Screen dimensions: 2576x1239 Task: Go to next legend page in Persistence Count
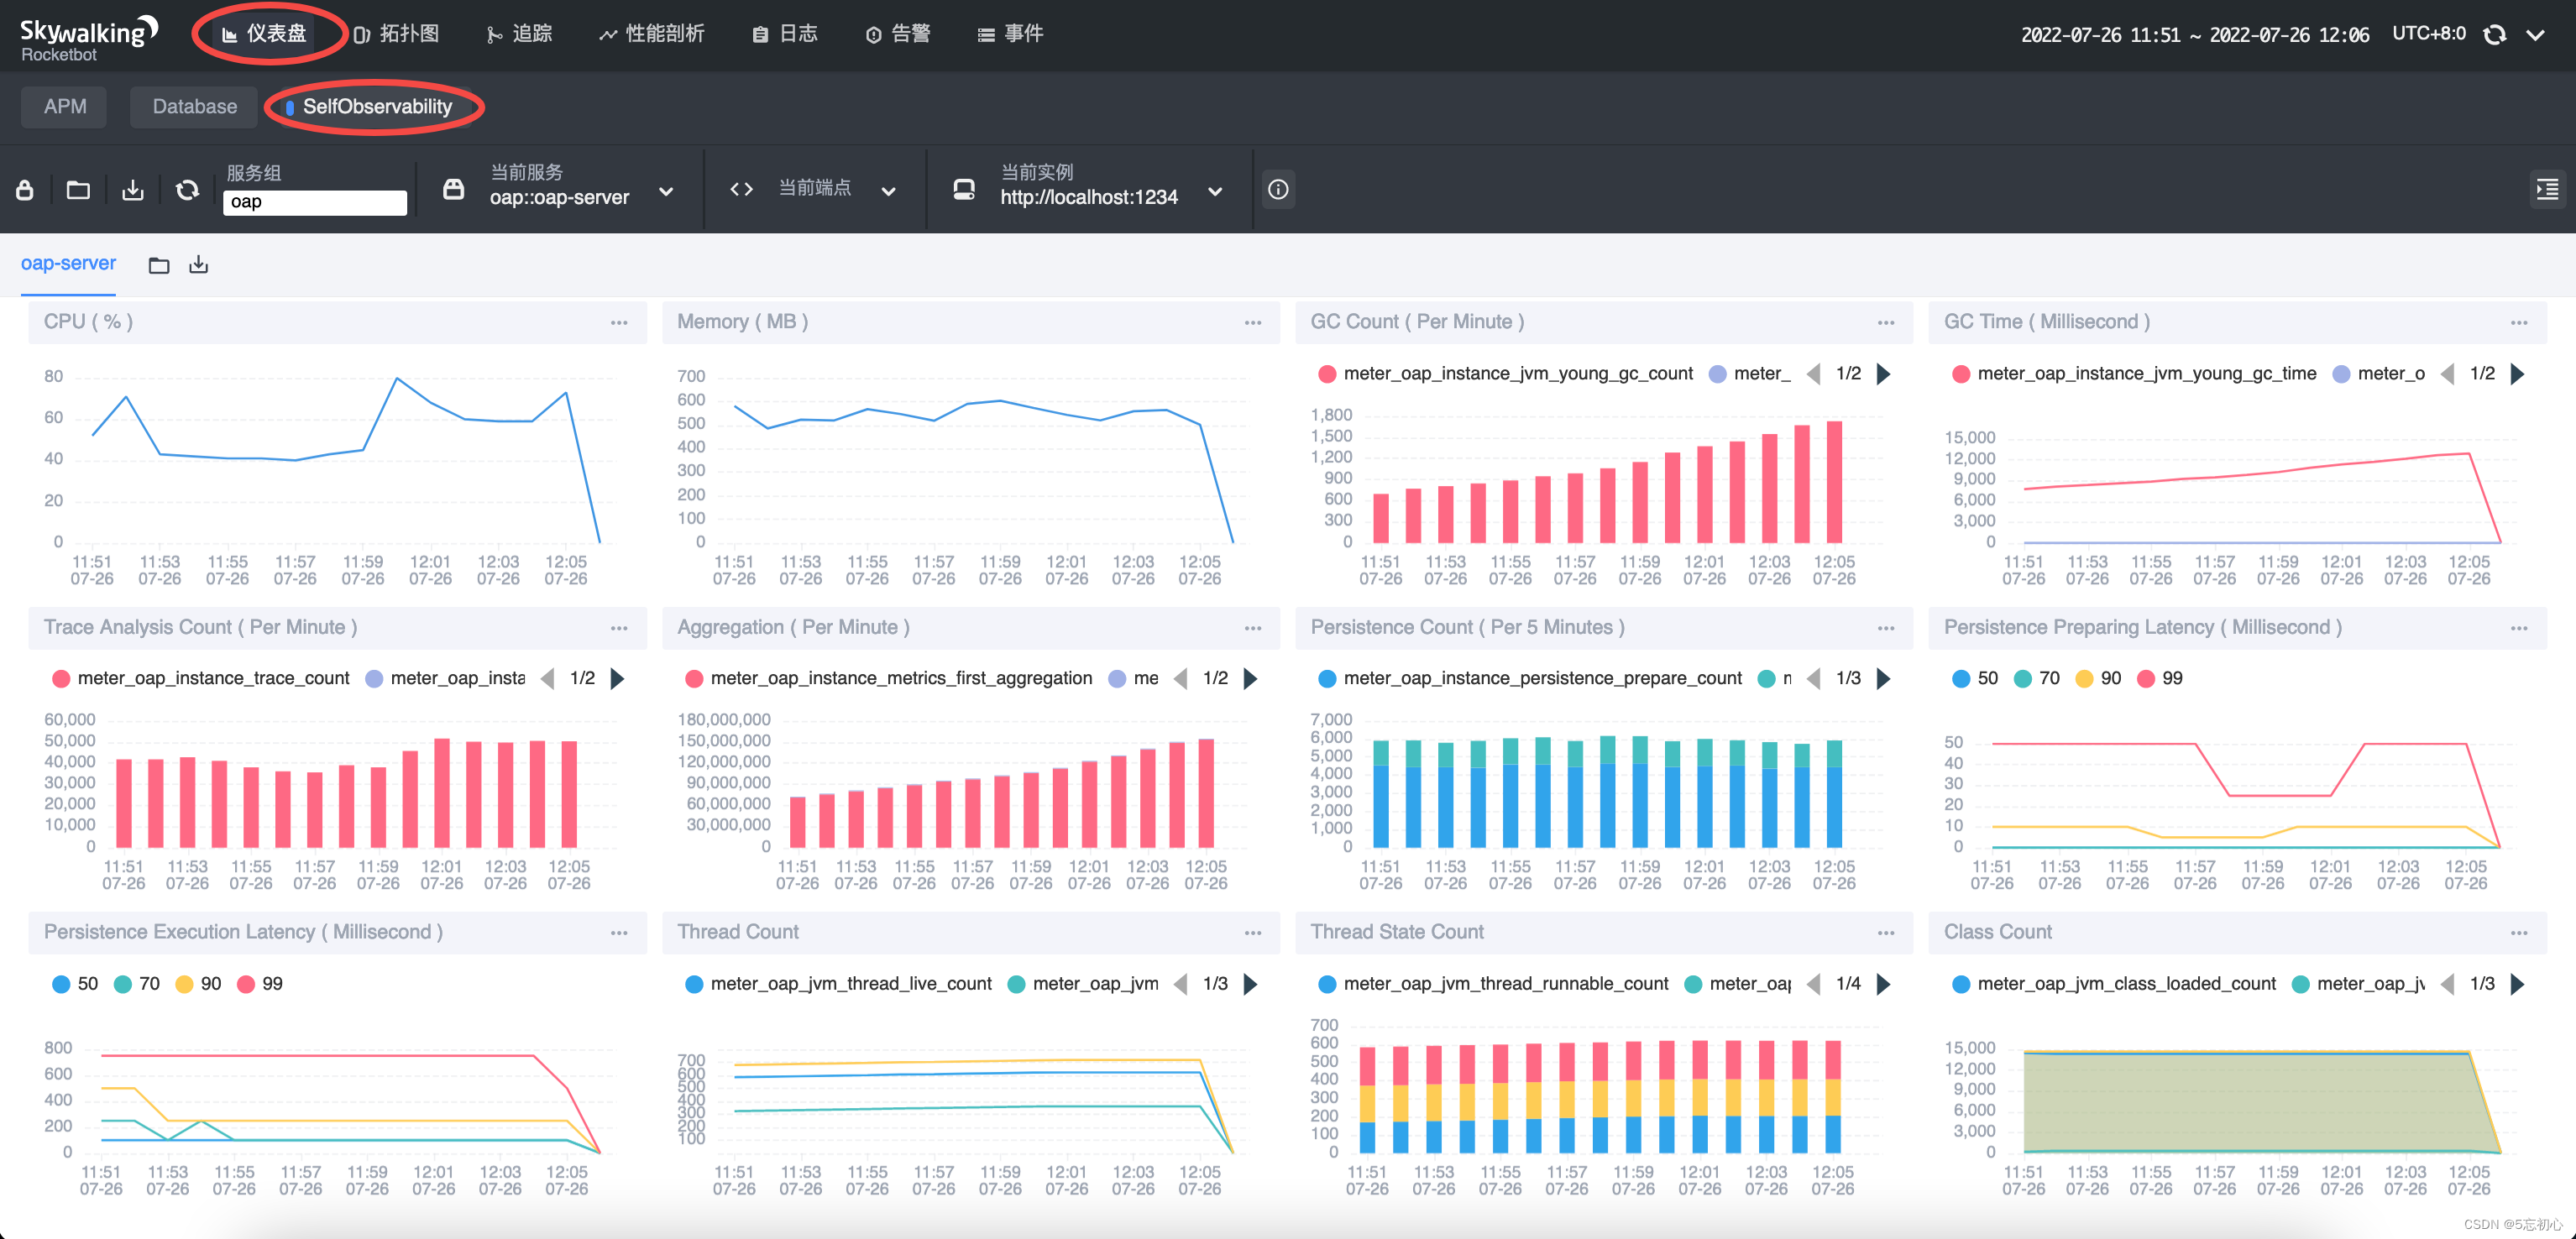pos(1883,678)
